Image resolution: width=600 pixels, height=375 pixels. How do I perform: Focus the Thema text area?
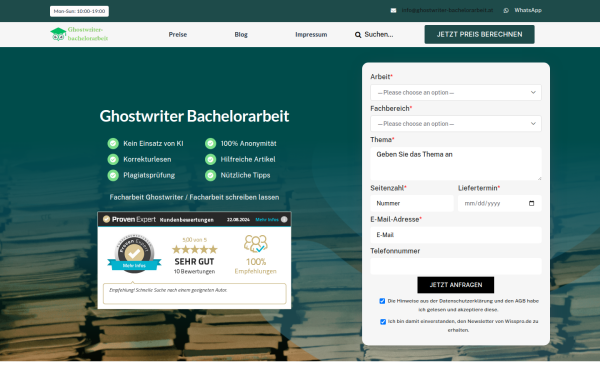[456, 164]
